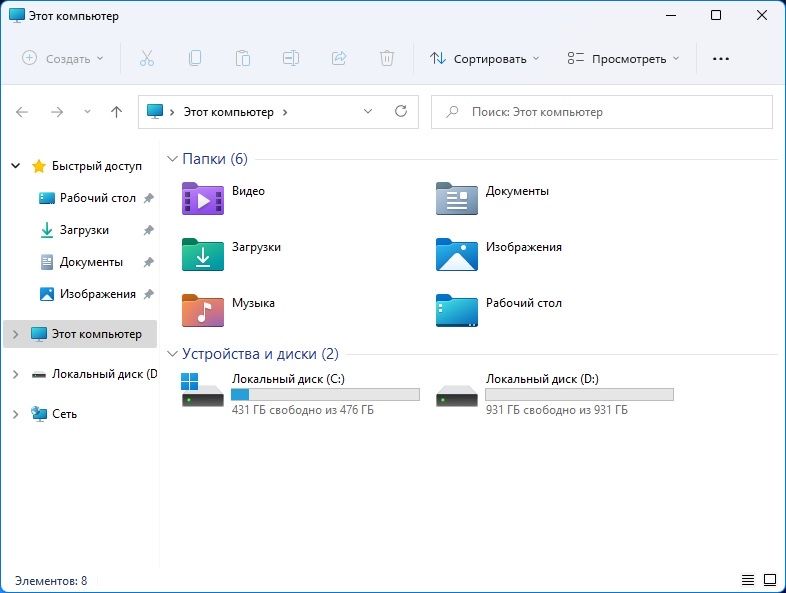Open the recent locations dropdown arrow
786x593 pixels.
(x=87, y=112)
